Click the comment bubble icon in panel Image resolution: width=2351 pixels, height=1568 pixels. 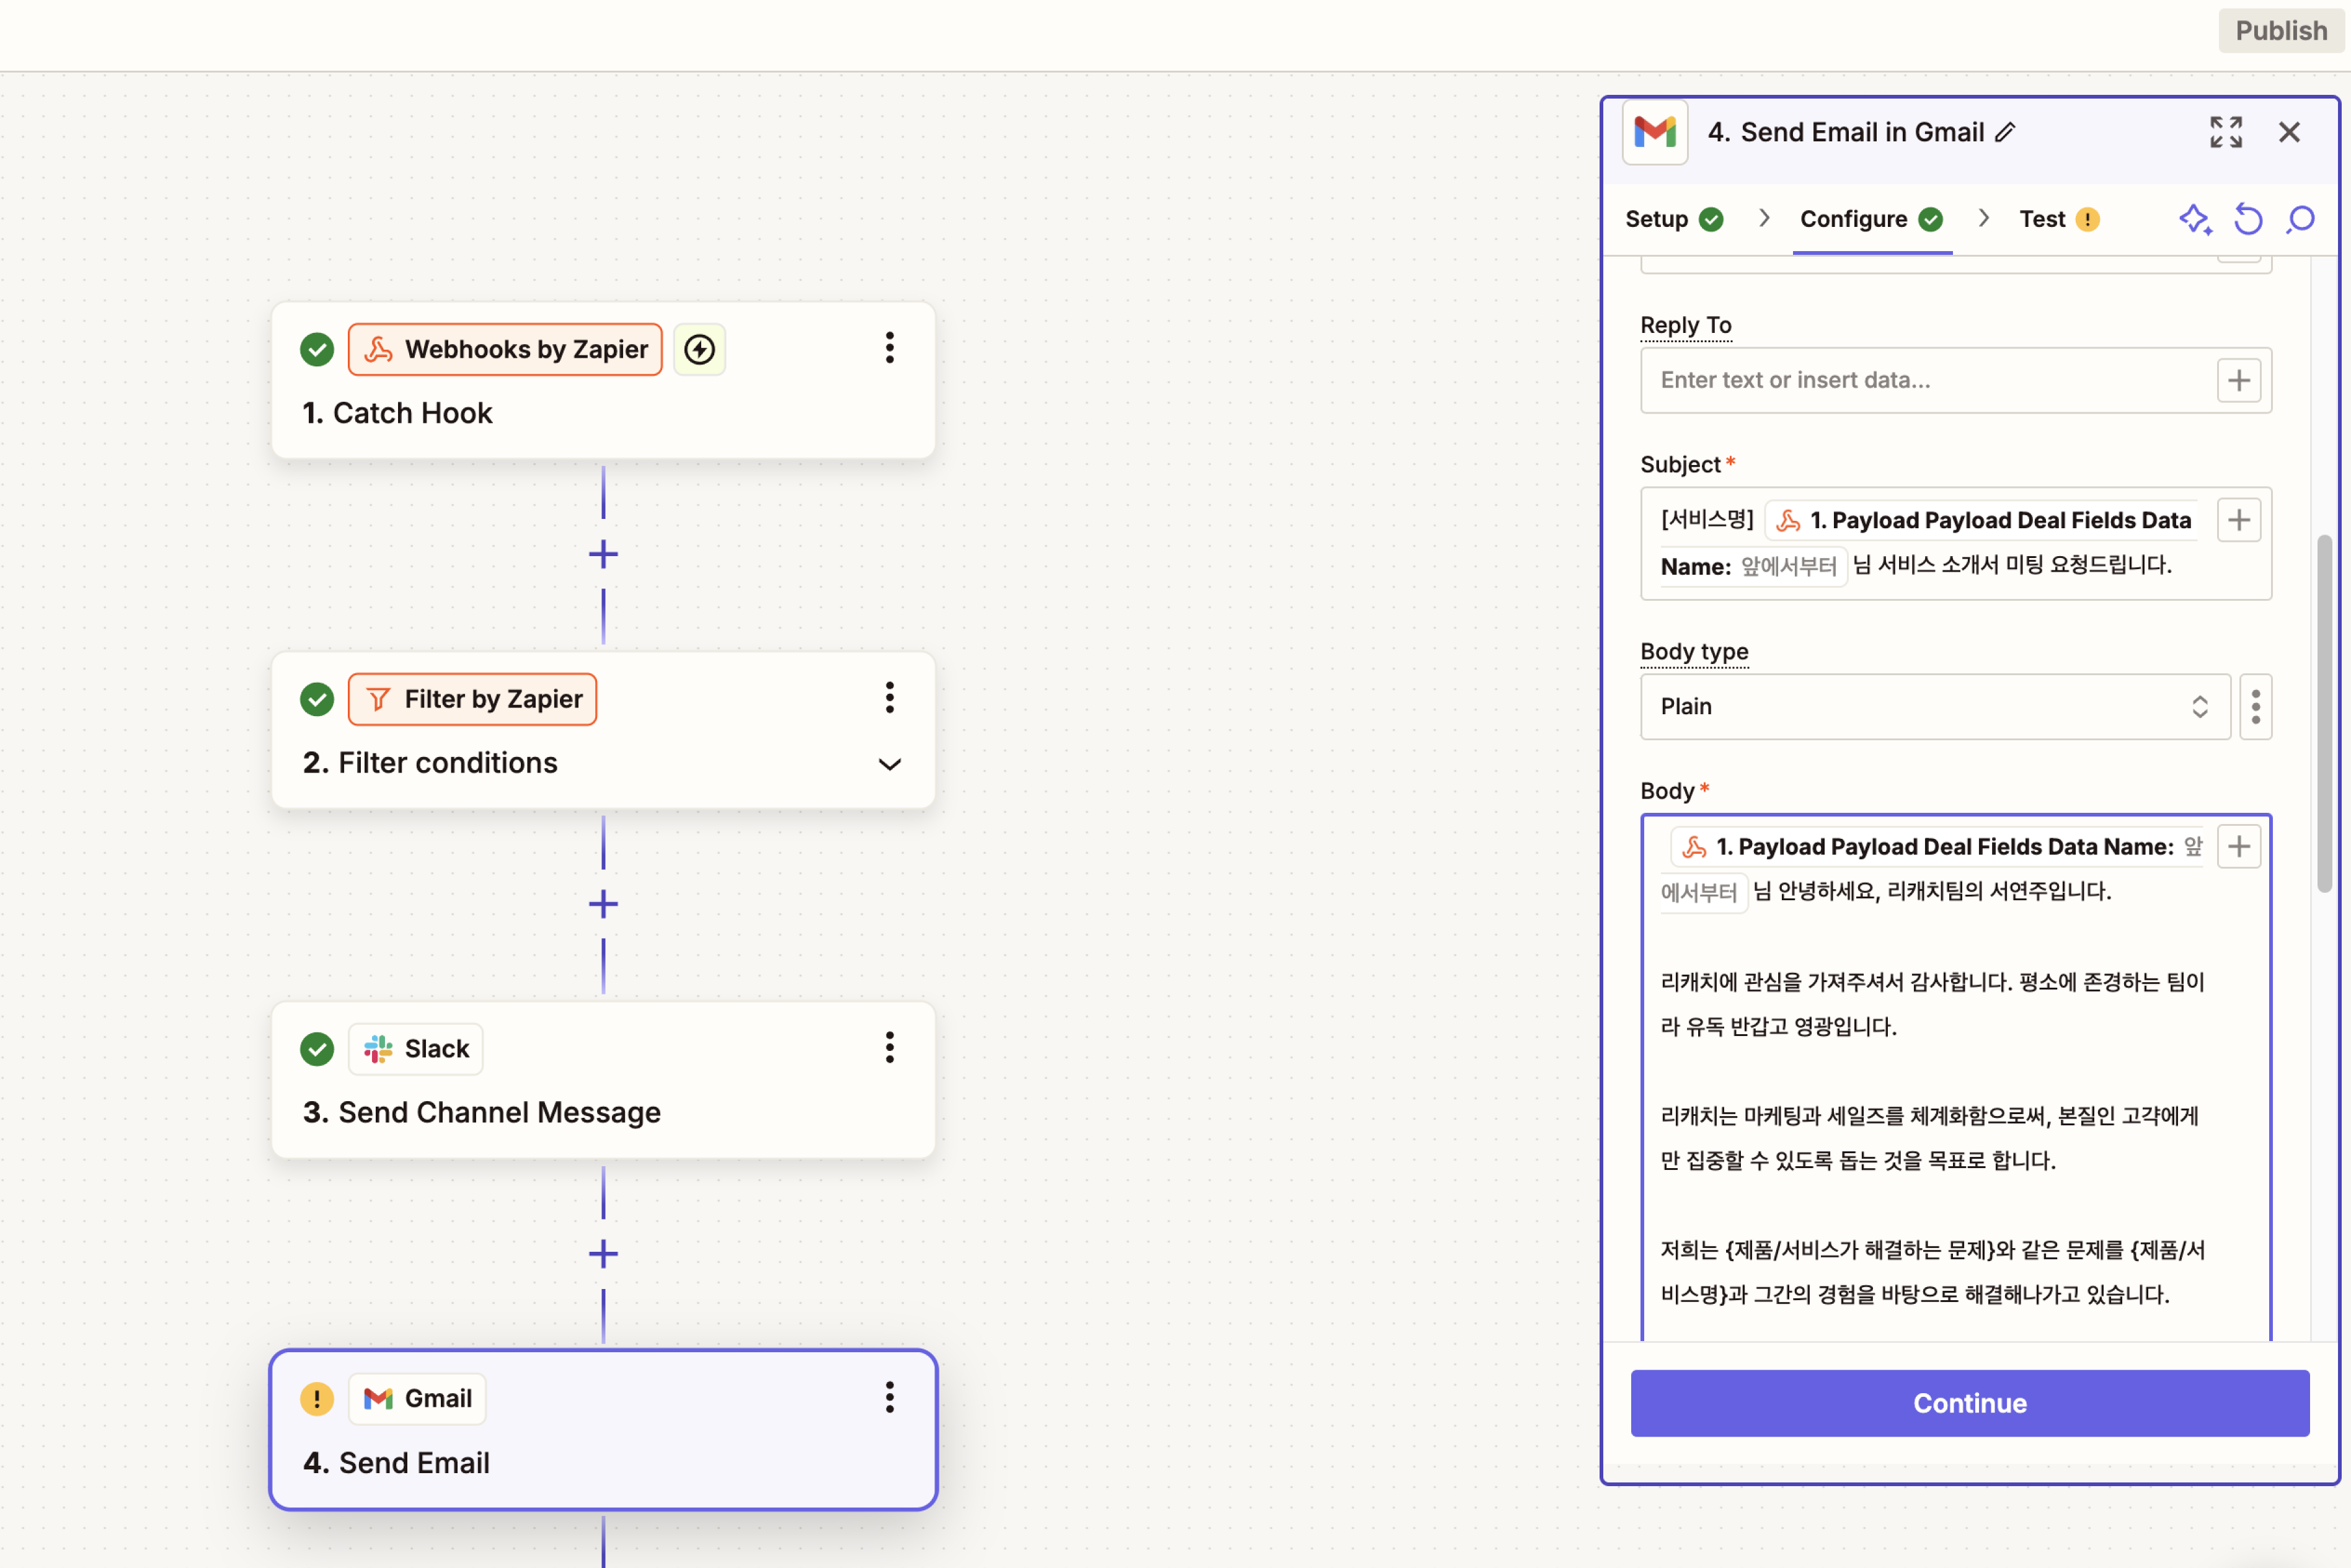pyautogui.click(x=2301, y=219)
